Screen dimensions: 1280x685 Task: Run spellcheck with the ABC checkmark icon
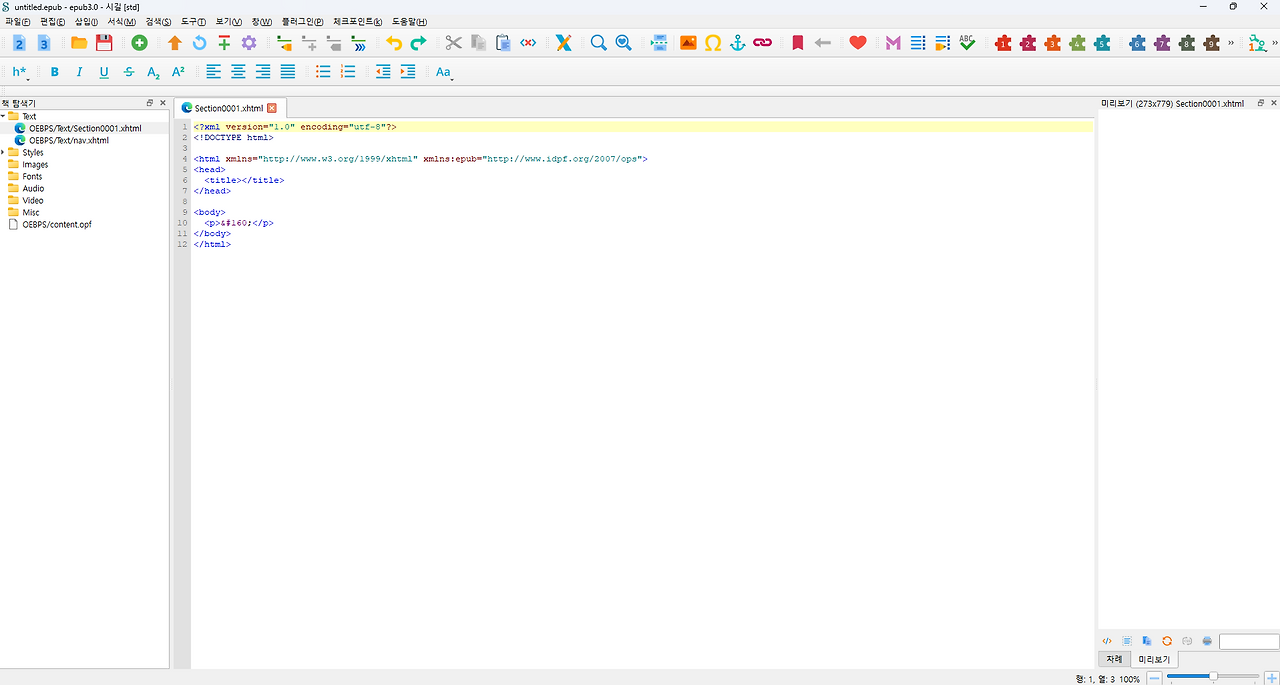pyautogui.click(x=967, y=43)
